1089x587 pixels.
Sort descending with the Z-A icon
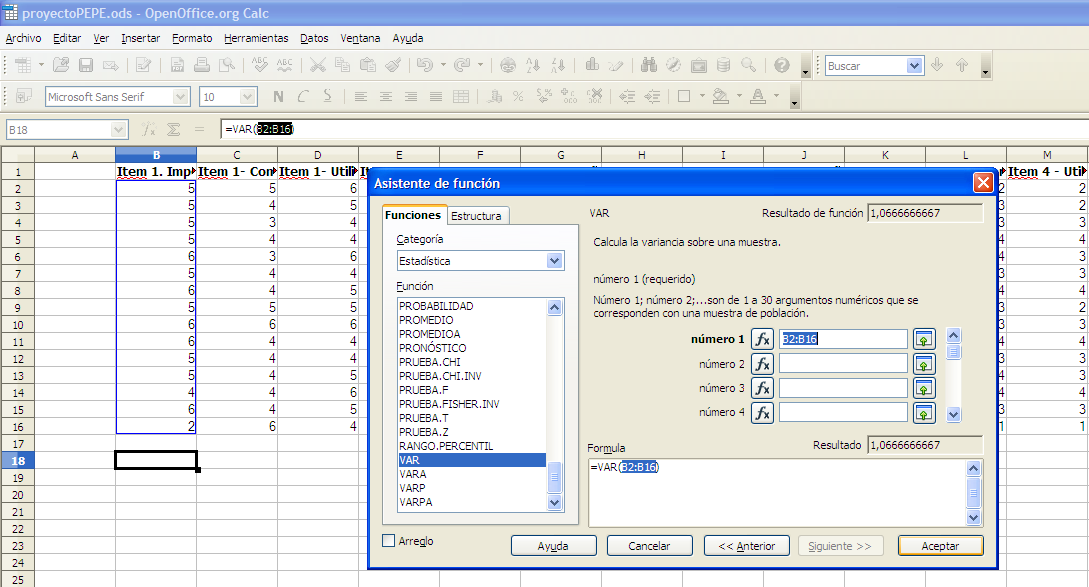point(558,65)
